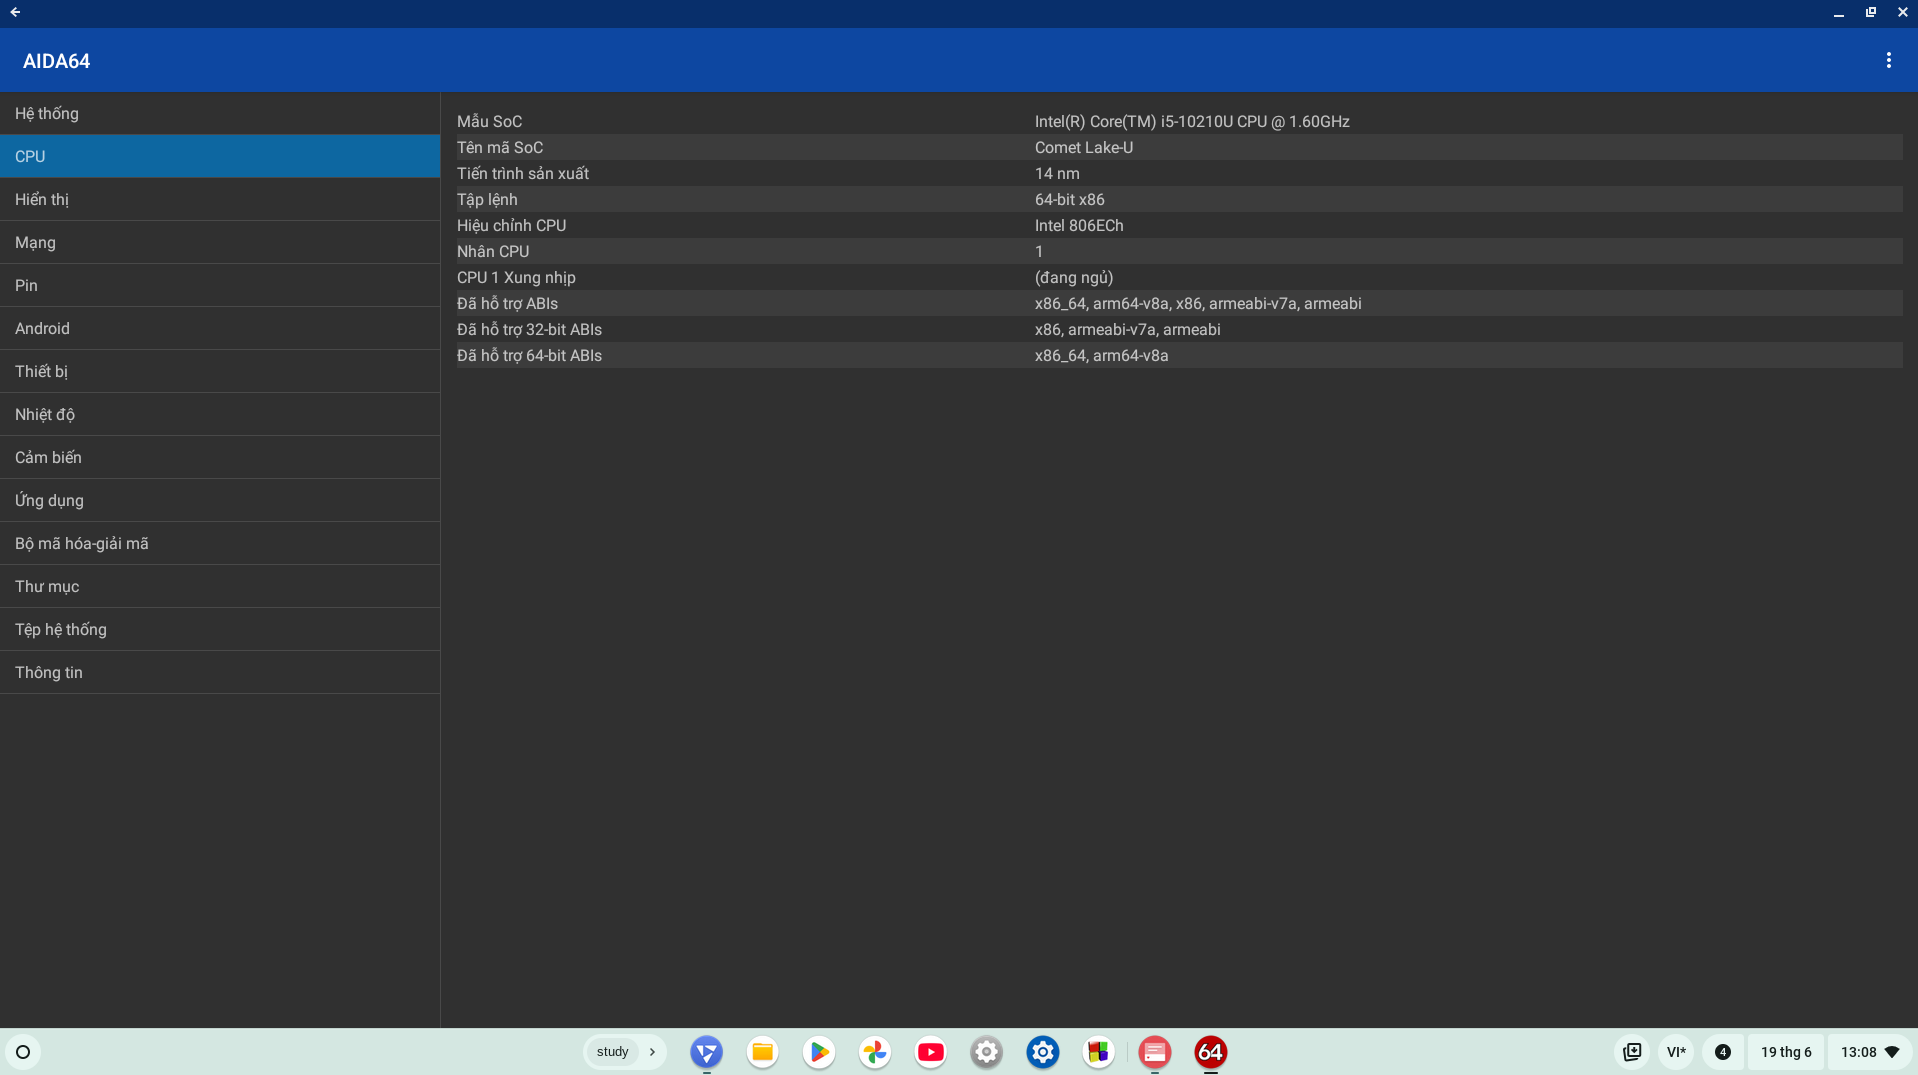Screen dimensions: 1918x1075
Task: Click the Mẫu SoC row label
Action: pyautogui.click(x=489, y=122)
